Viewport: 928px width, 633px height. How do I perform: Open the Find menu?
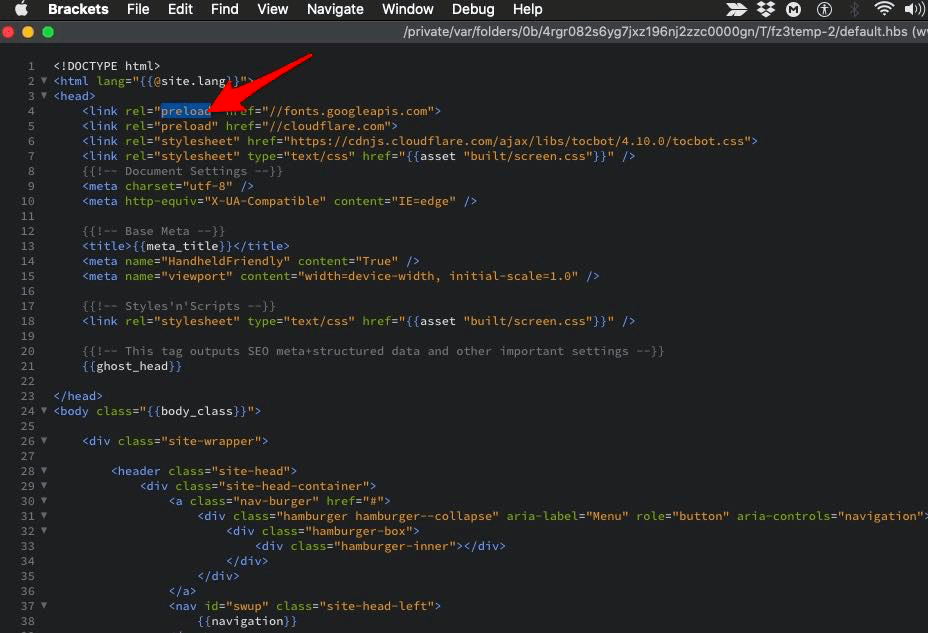224,9
